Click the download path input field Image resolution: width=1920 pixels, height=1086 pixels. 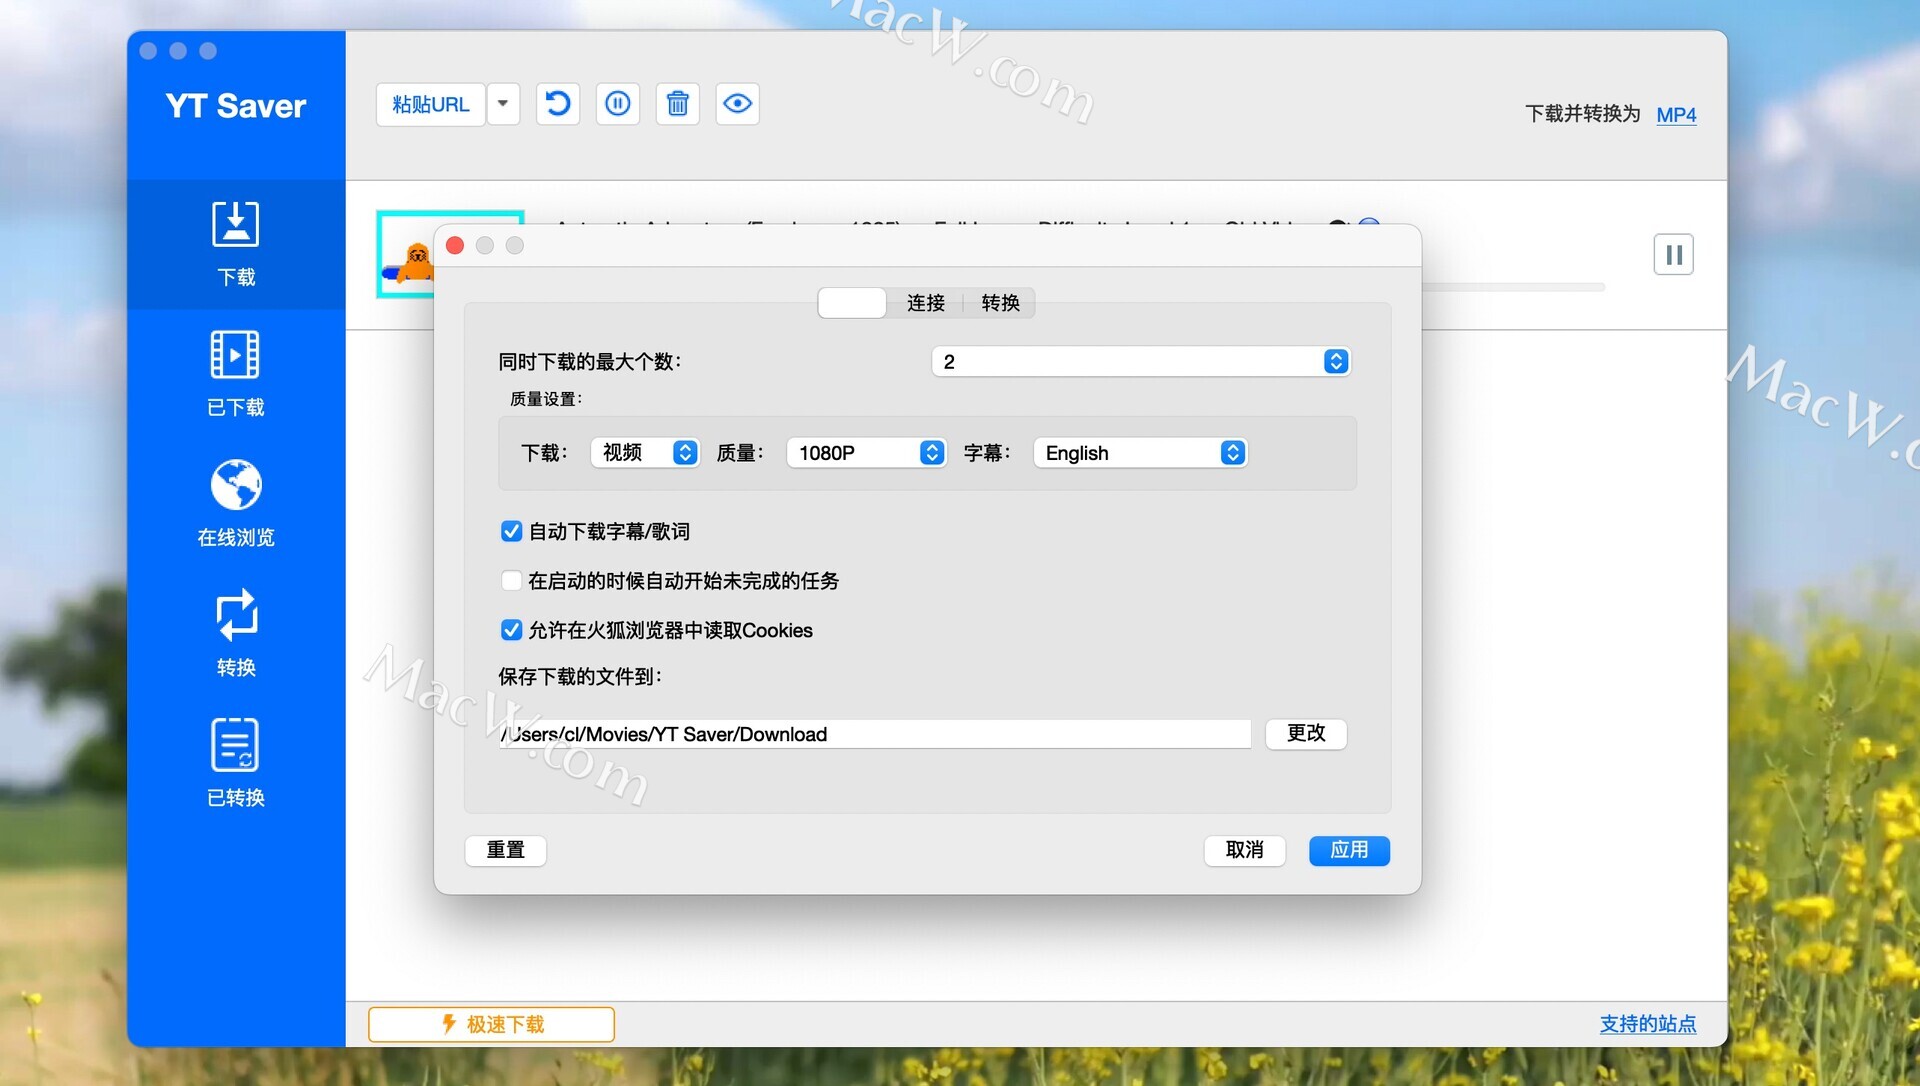pos(875,734)
